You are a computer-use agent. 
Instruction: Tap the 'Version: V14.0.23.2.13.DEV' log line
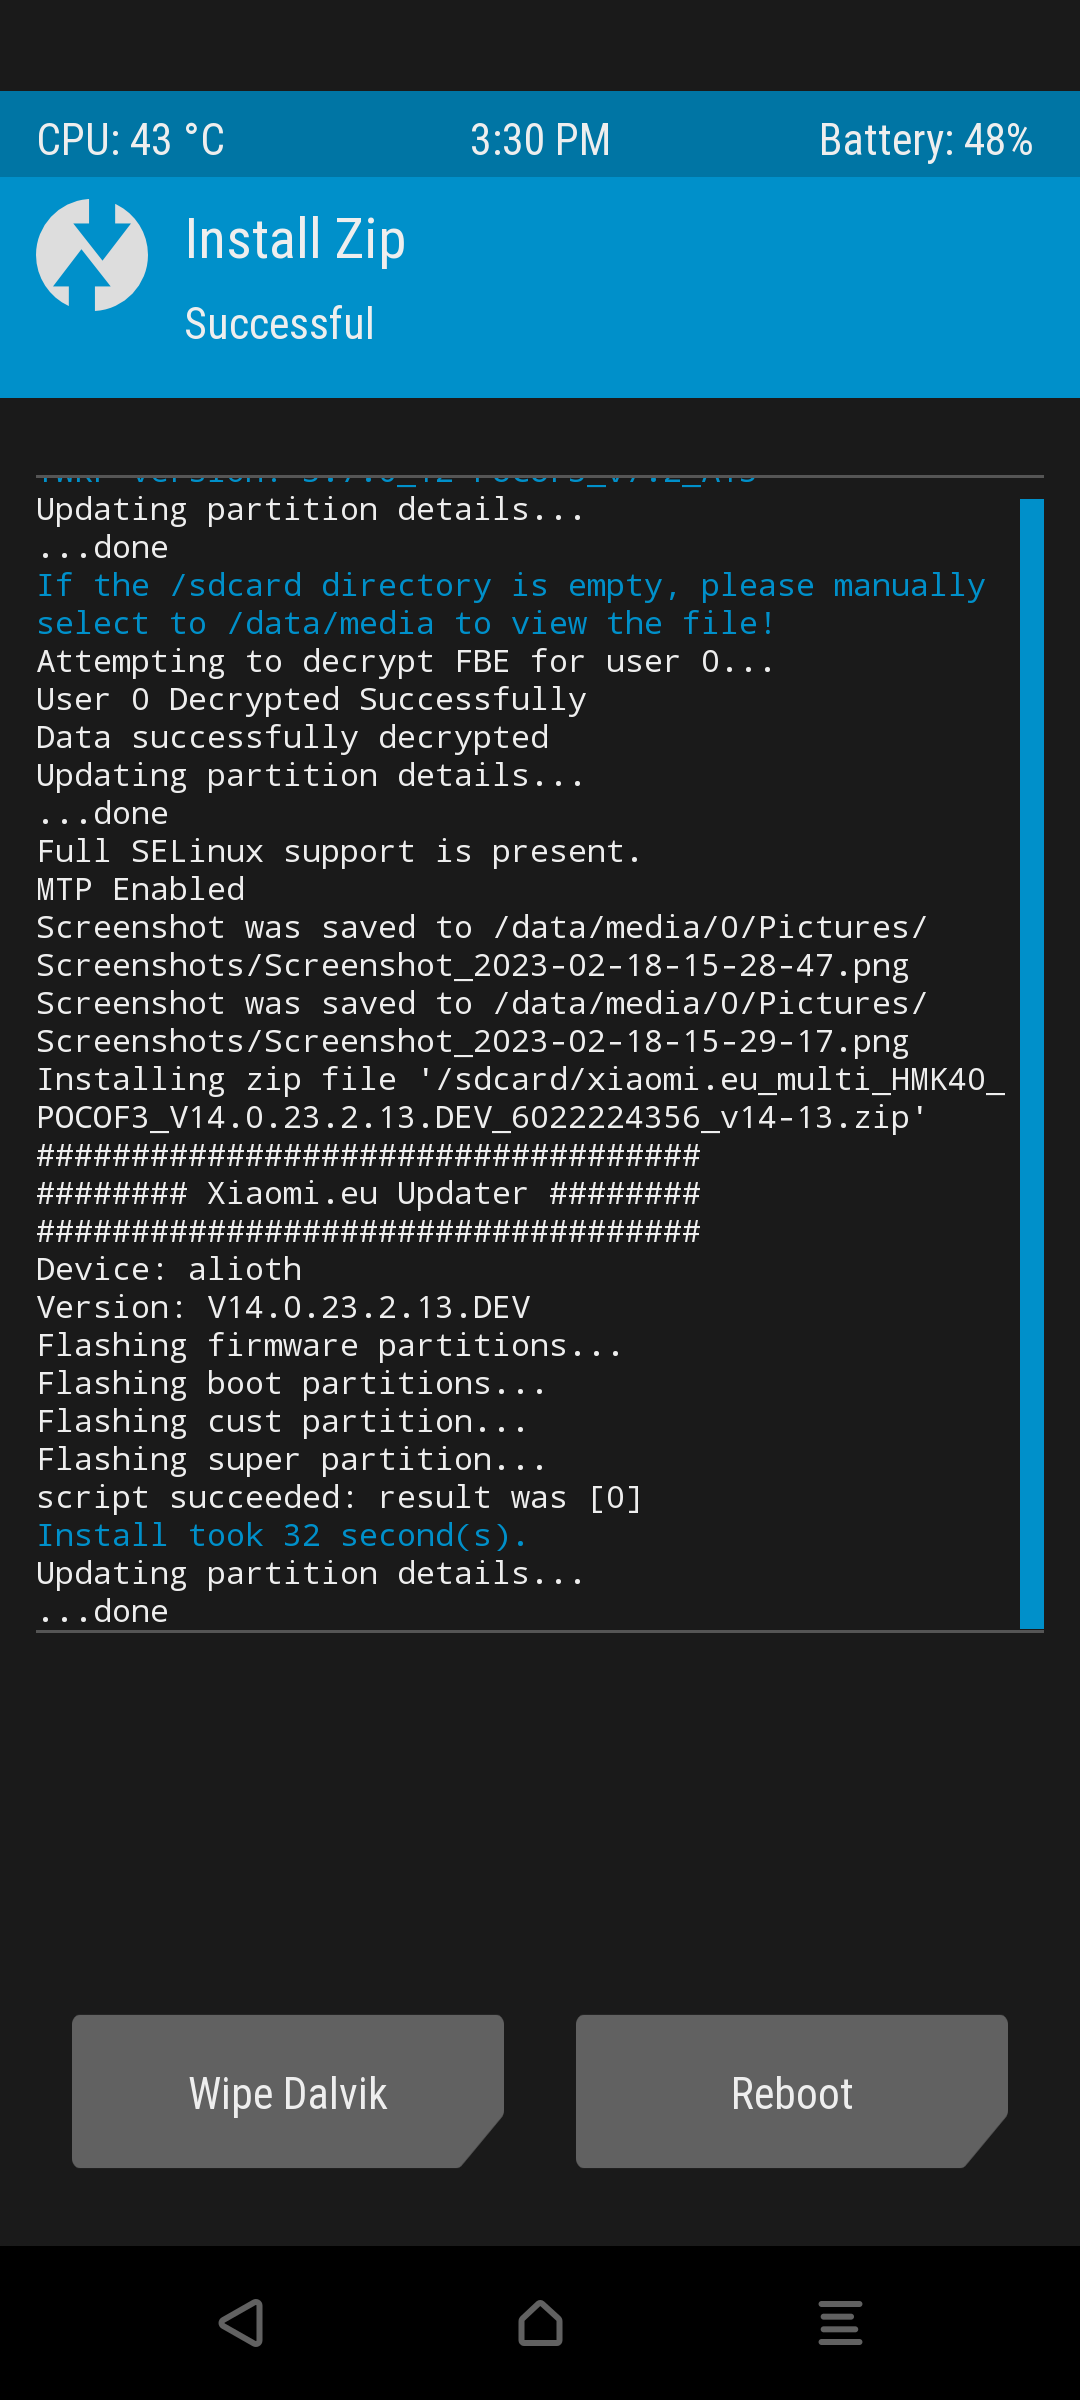coord(284,1307)
